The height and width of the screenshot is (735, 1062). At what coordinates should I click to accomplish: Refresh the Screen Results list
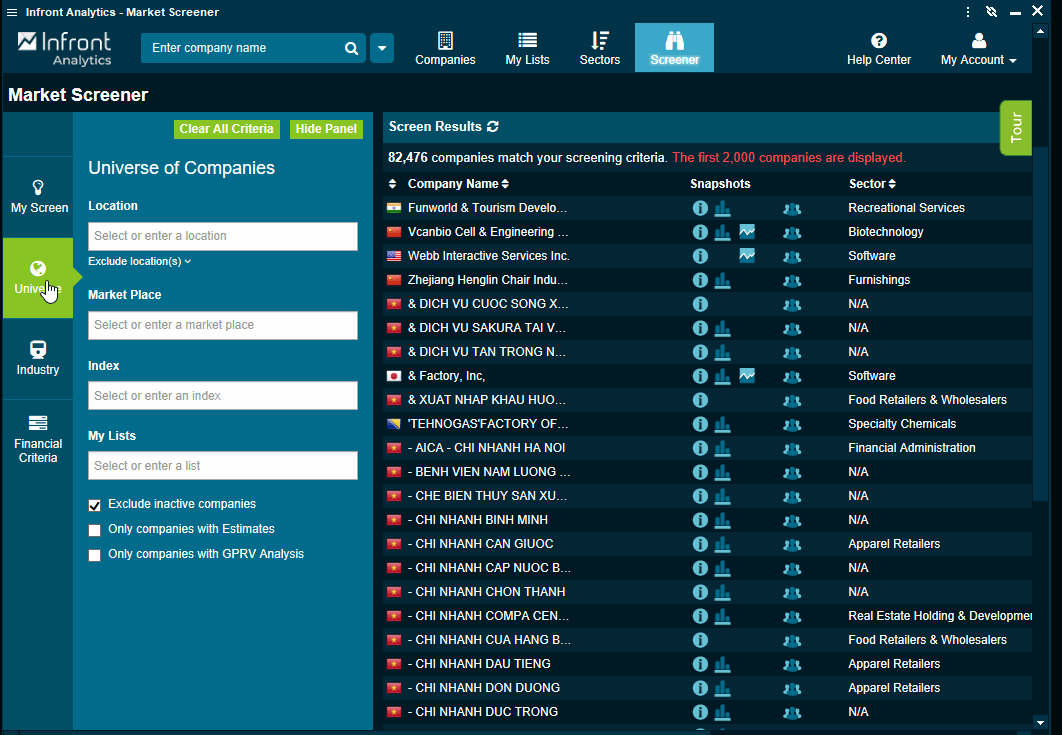(x=493, y=127)
